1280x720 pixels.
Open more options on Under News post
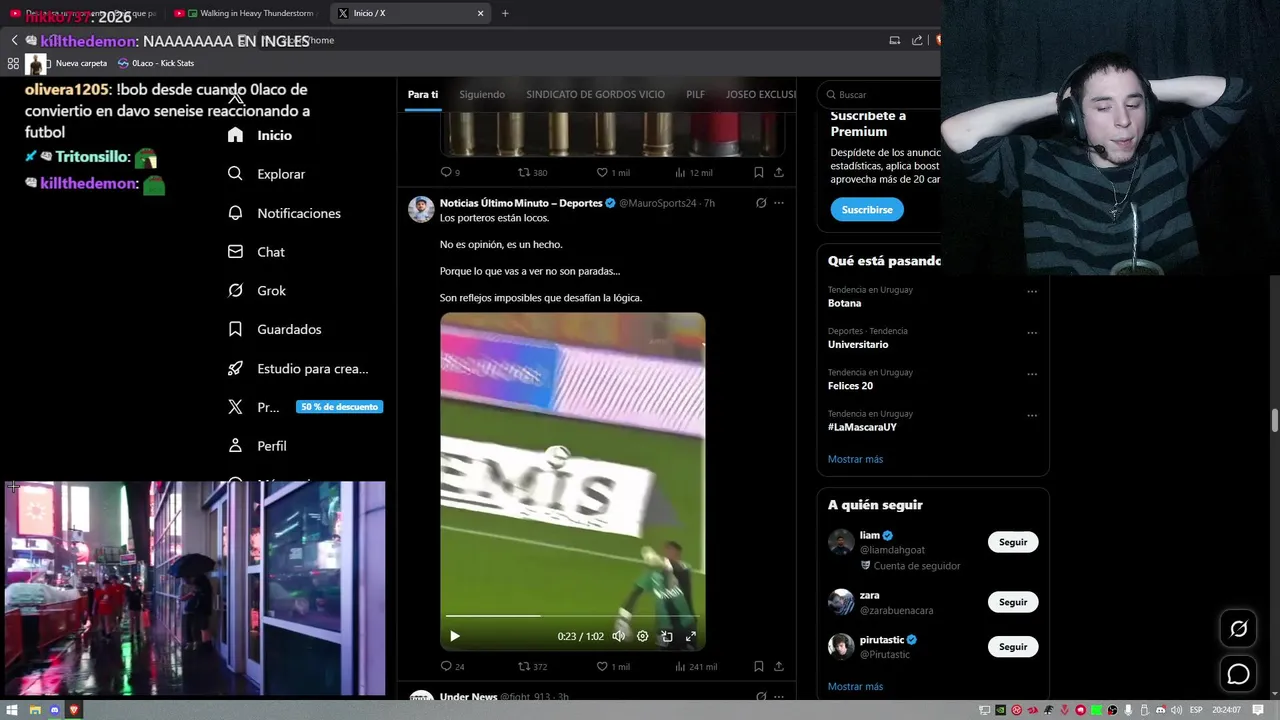click(x=779, y=697)
